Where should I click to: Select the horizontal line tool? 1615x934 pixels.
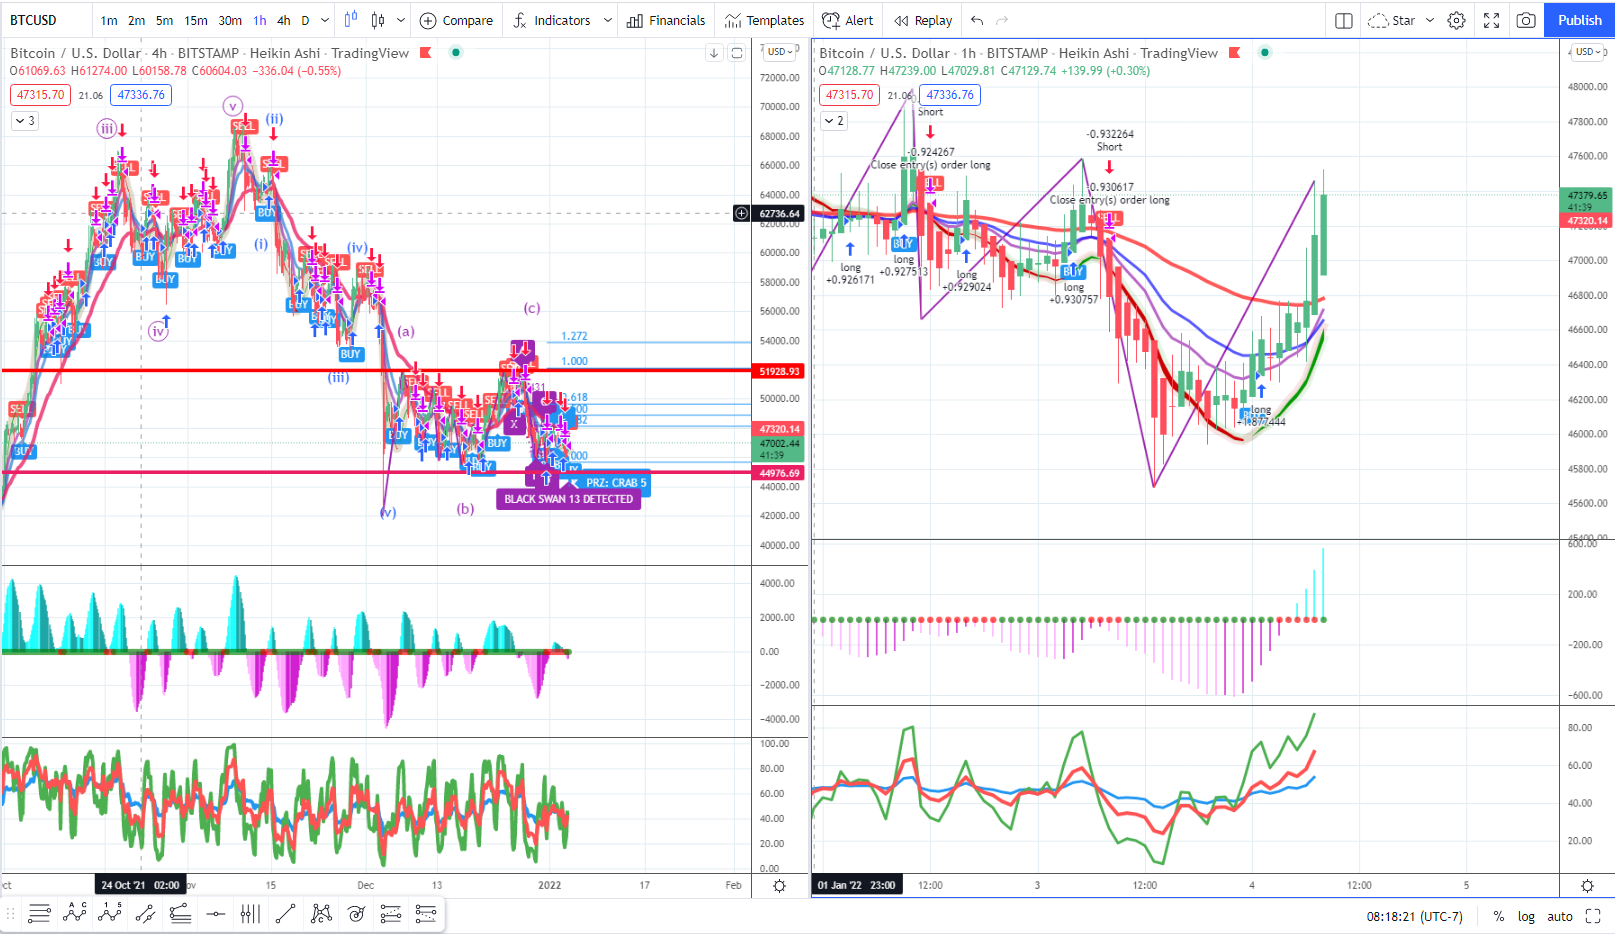215,913
